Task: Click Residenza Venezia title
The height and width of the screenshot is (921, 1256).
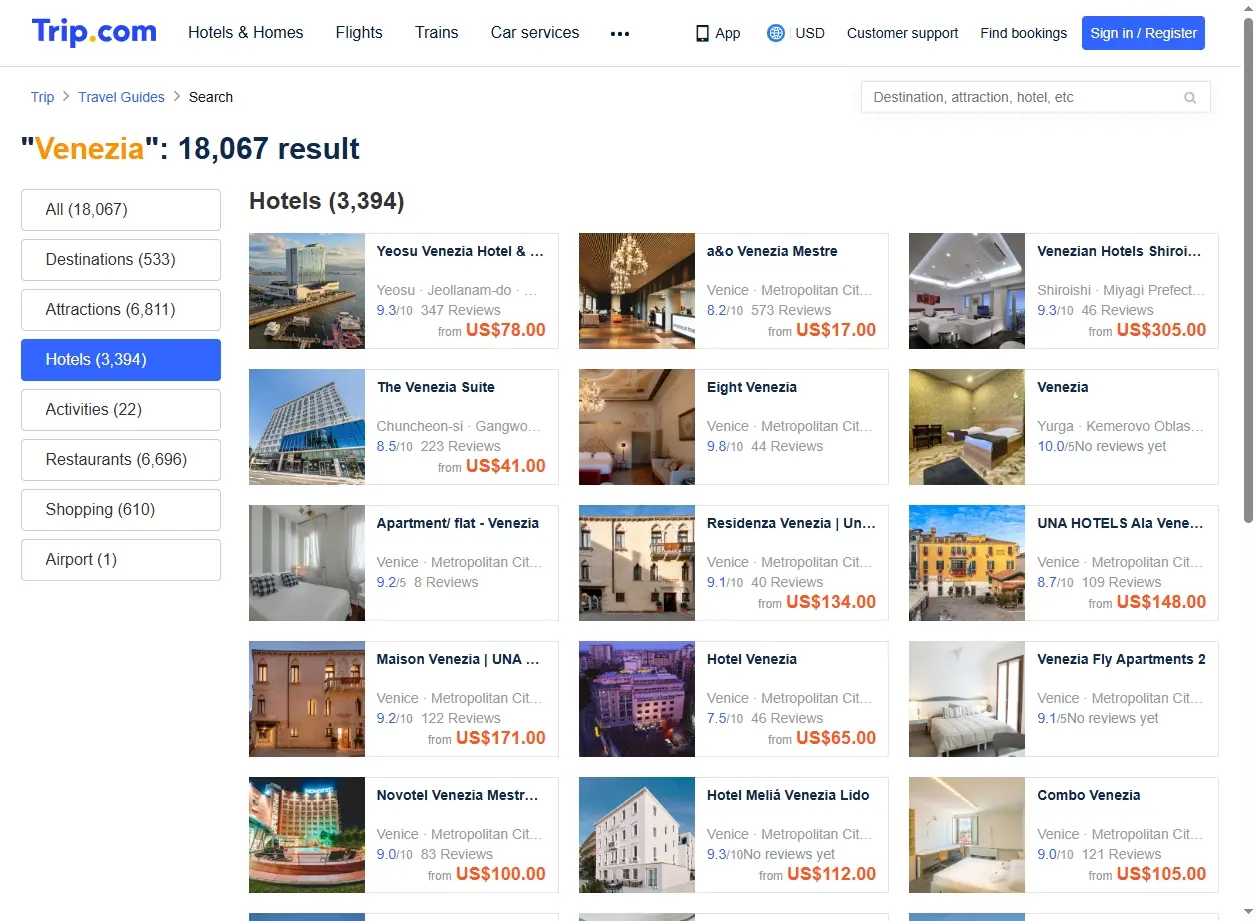Action: 791,523
